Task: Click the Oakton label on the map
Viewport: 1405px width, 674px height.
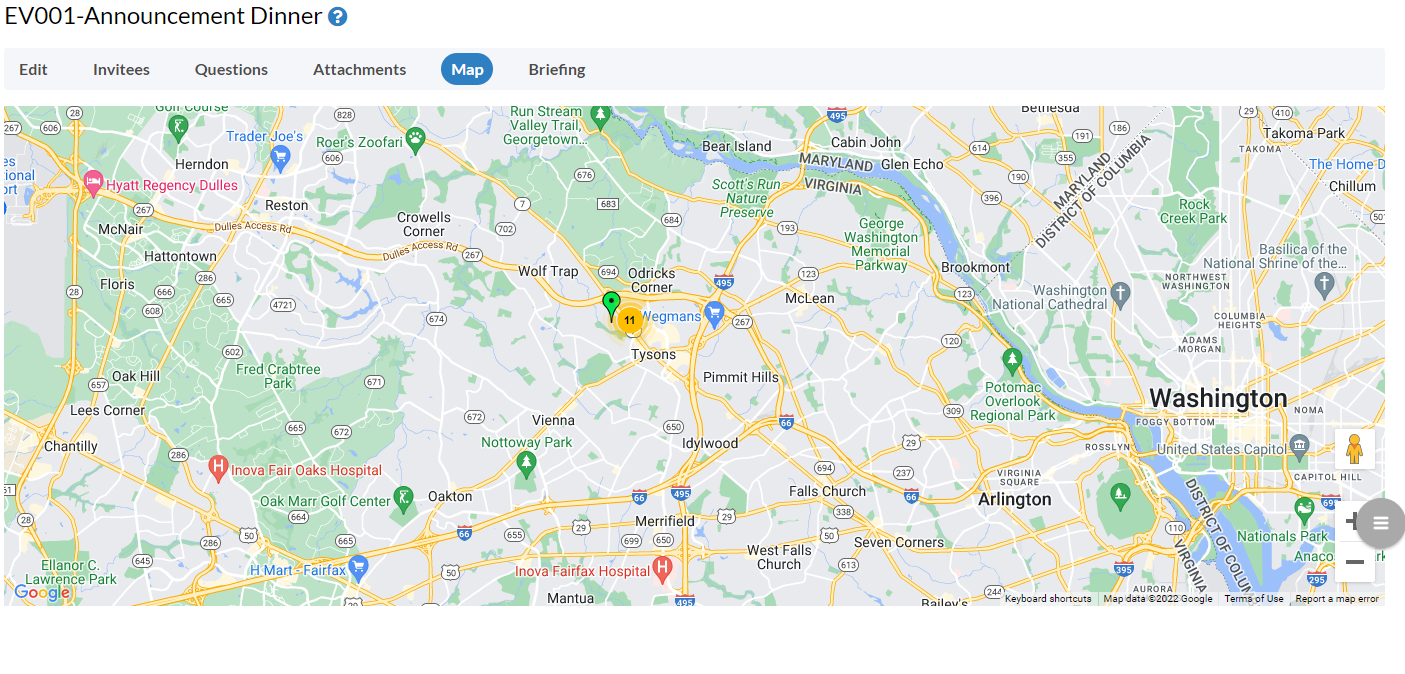Action: [x=450, y=496]
